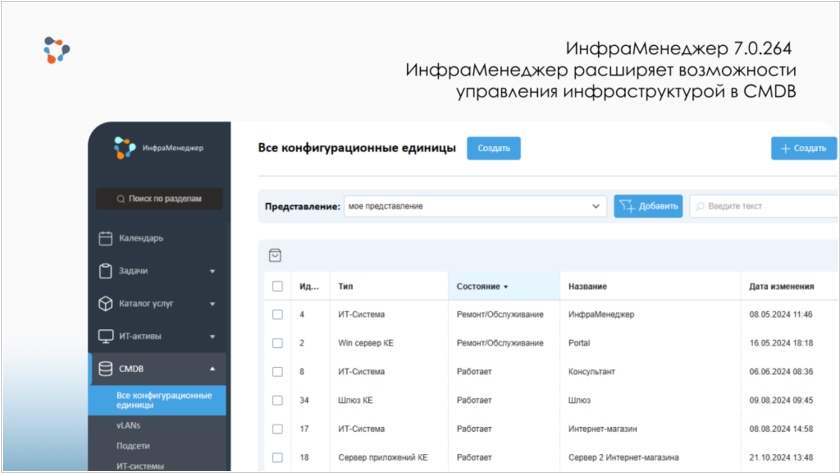Open the vLANs menu item

128,425
